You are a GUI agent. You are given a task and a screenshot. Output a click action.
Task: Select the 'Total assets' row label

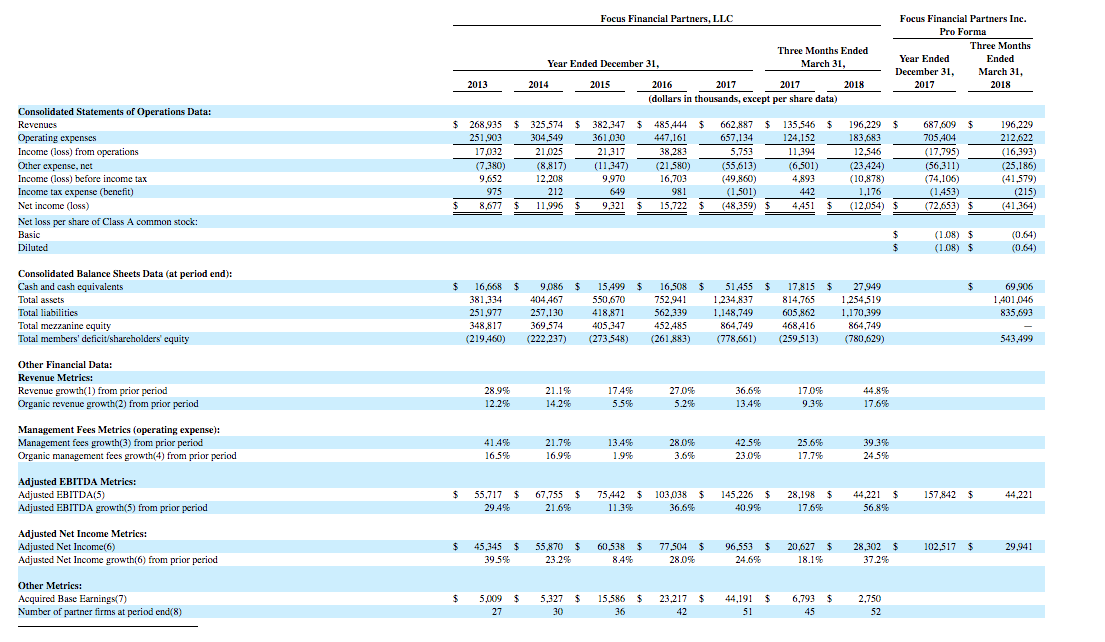pos(41,300)
